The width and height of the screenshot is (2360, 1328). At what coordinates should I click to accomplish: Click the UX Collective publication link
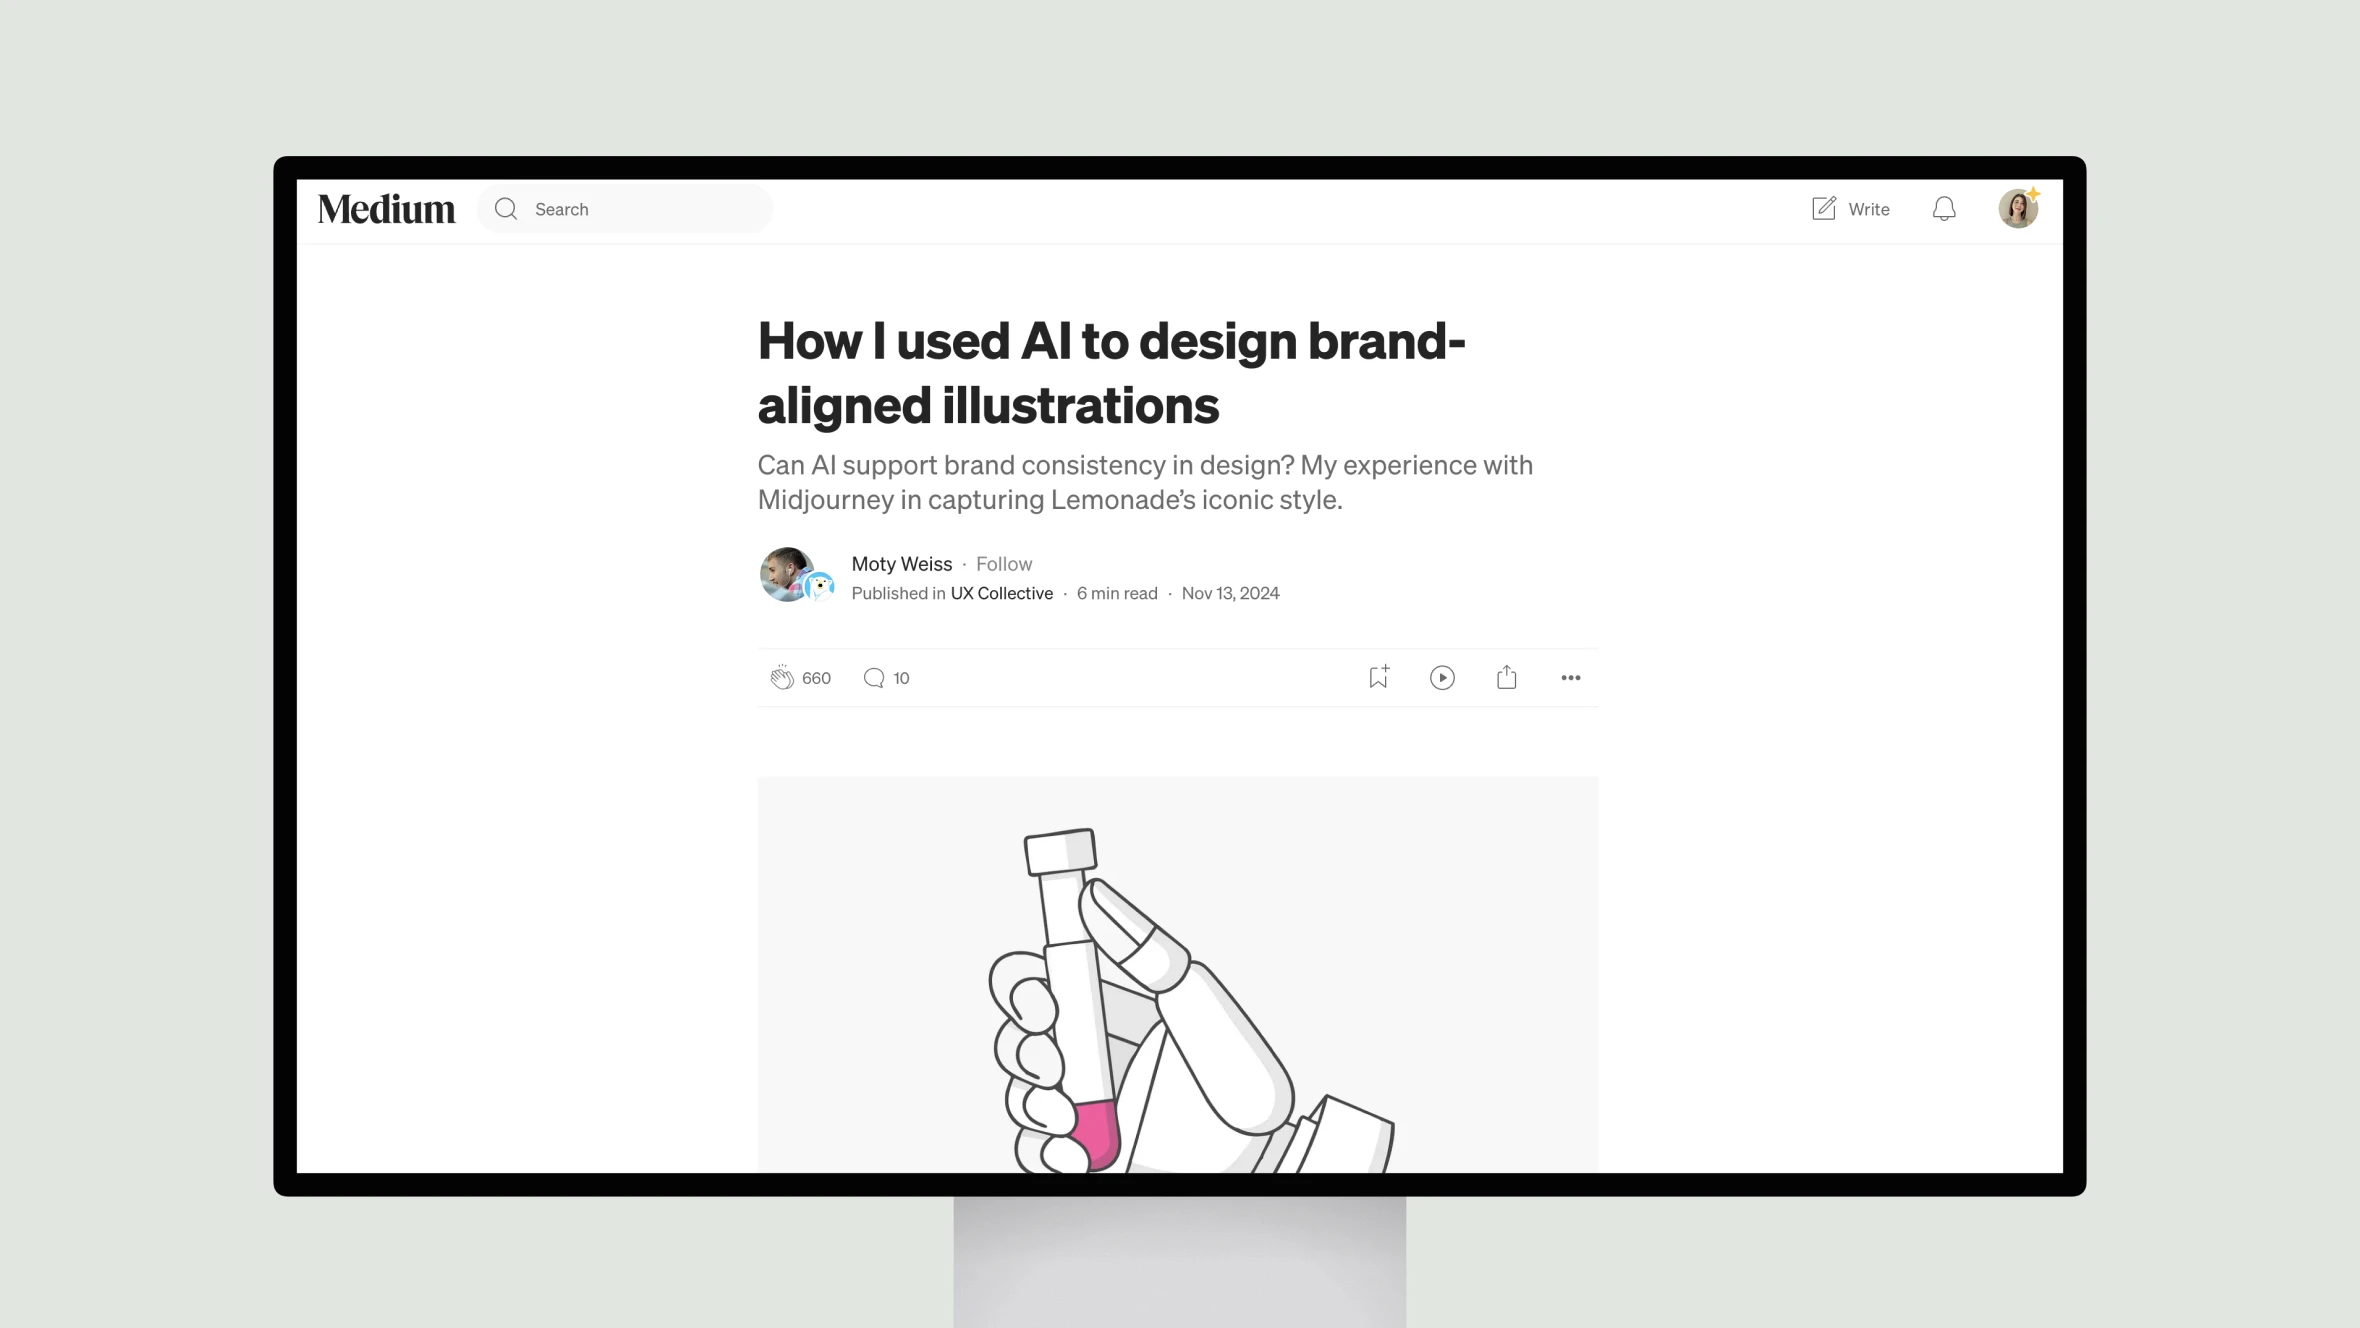tap(1000, 592)
